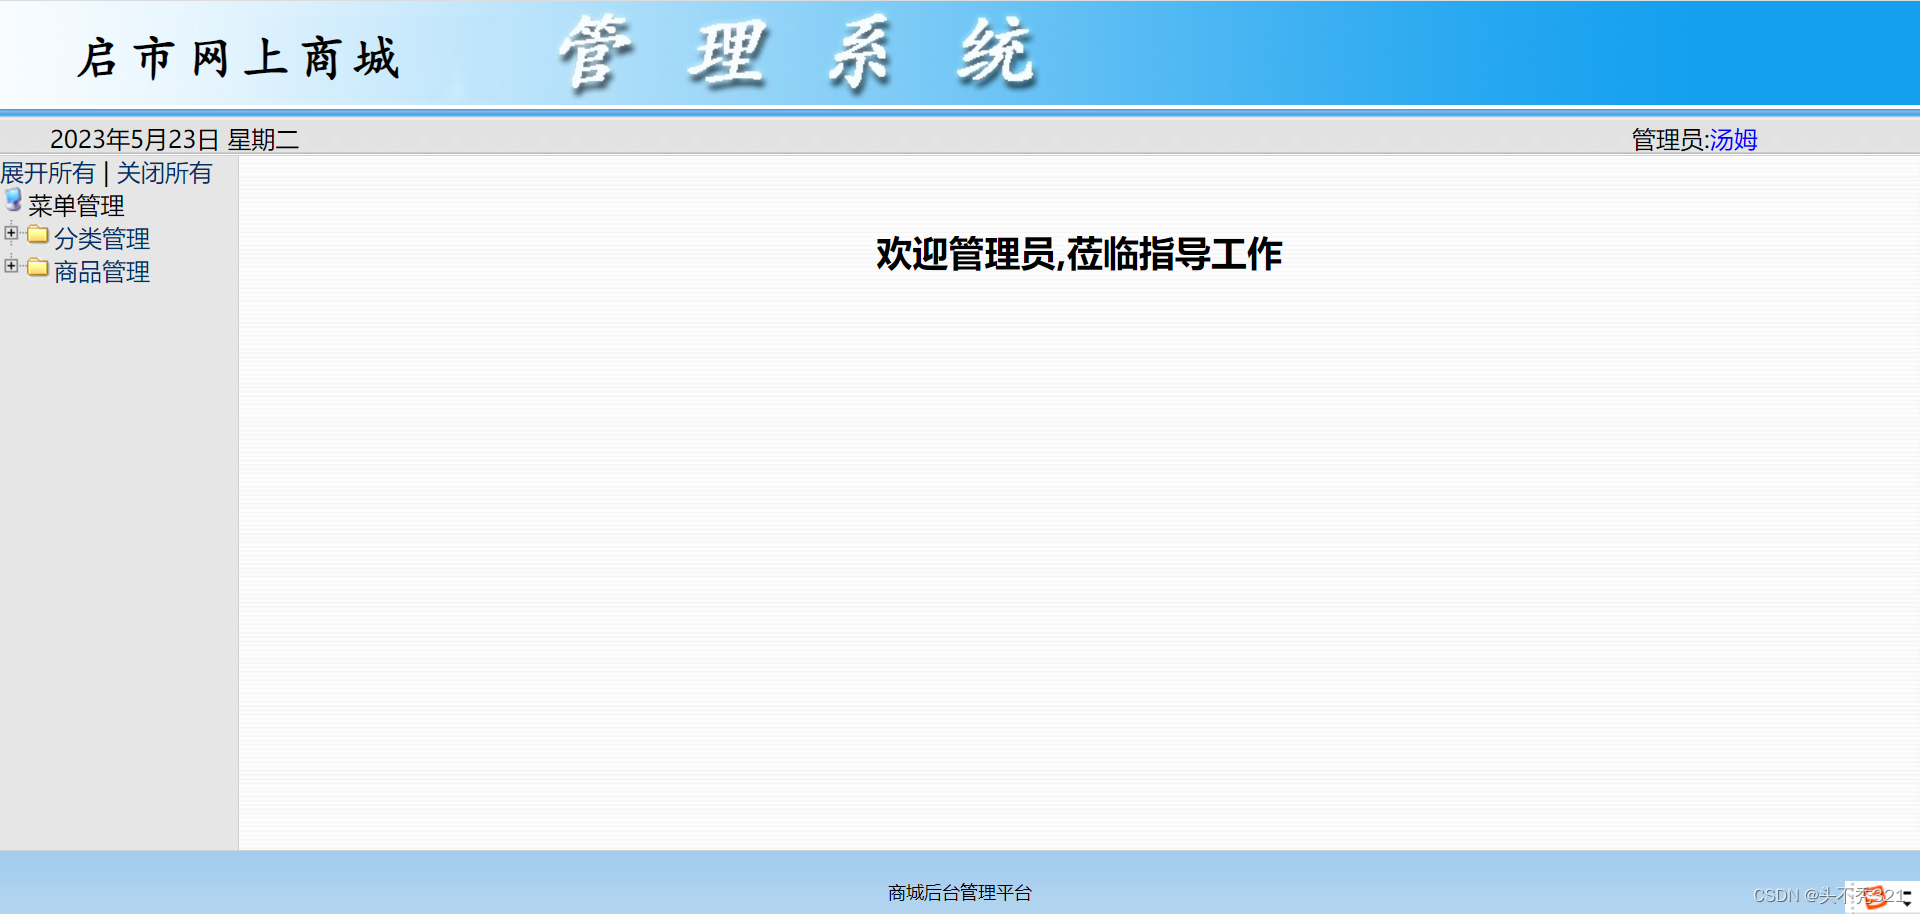
Task: Click the folder icon beside 商品管理
Action: coord(38,268)
